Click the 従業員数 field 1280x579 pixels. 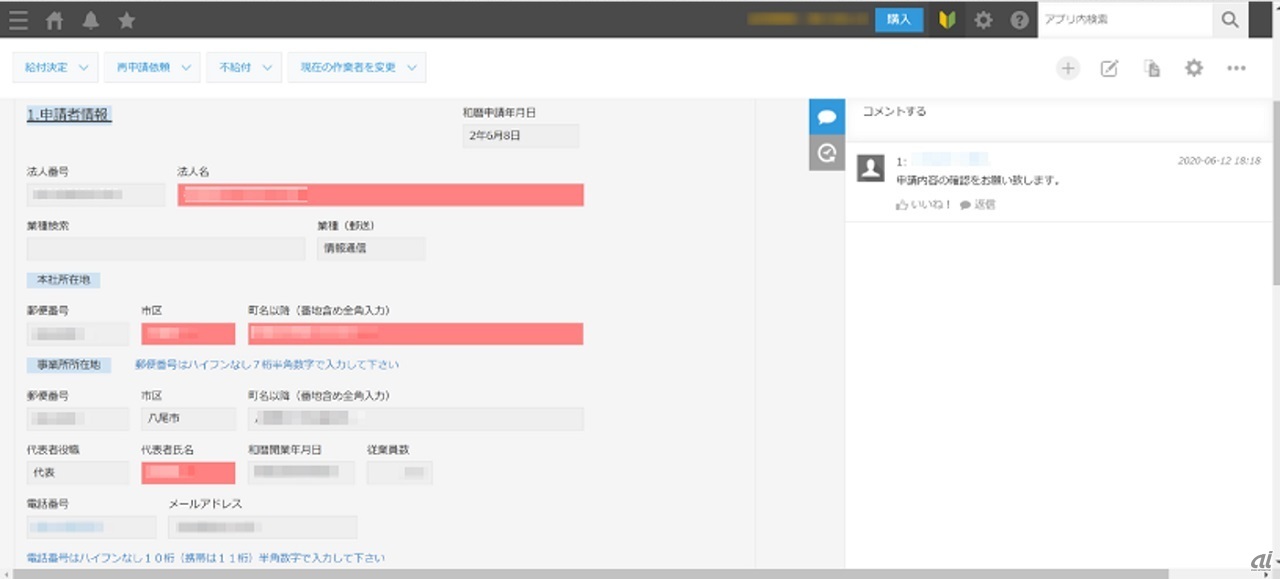(400, 473)
